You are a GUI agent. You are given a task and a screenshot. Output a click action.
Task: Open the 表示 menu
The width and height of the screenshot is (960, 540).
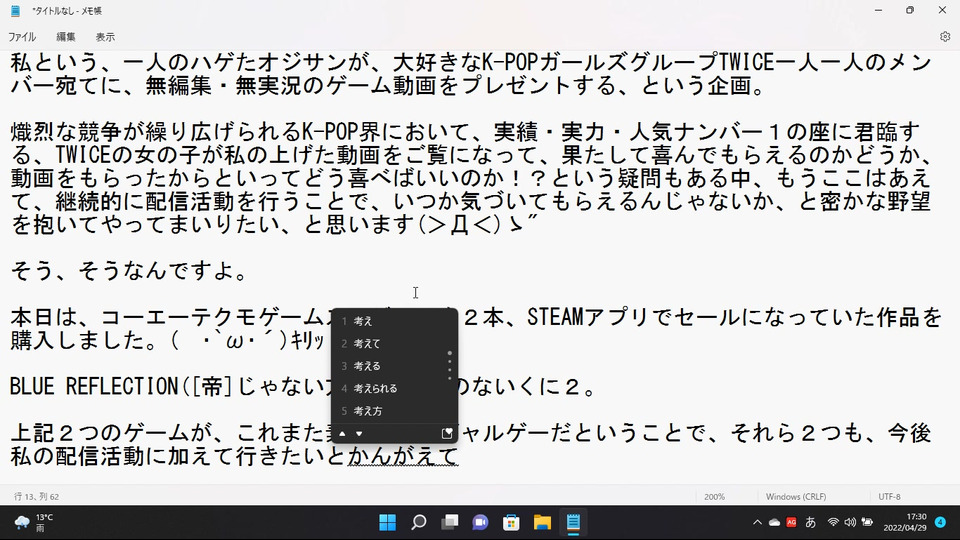(105, 37)
